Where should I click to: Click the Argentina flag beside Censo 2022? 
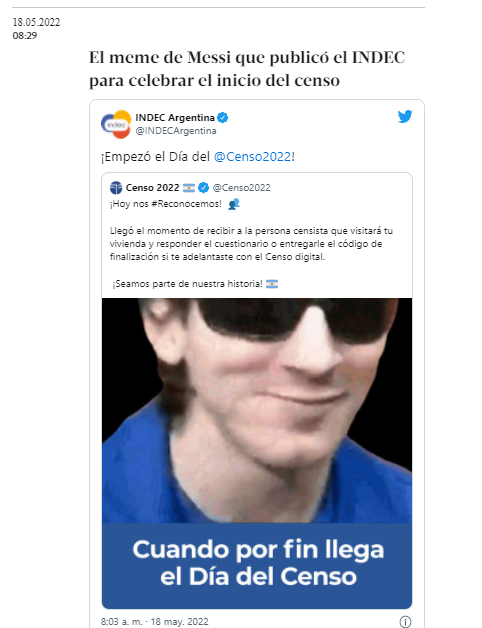click(x=189, y=187)
